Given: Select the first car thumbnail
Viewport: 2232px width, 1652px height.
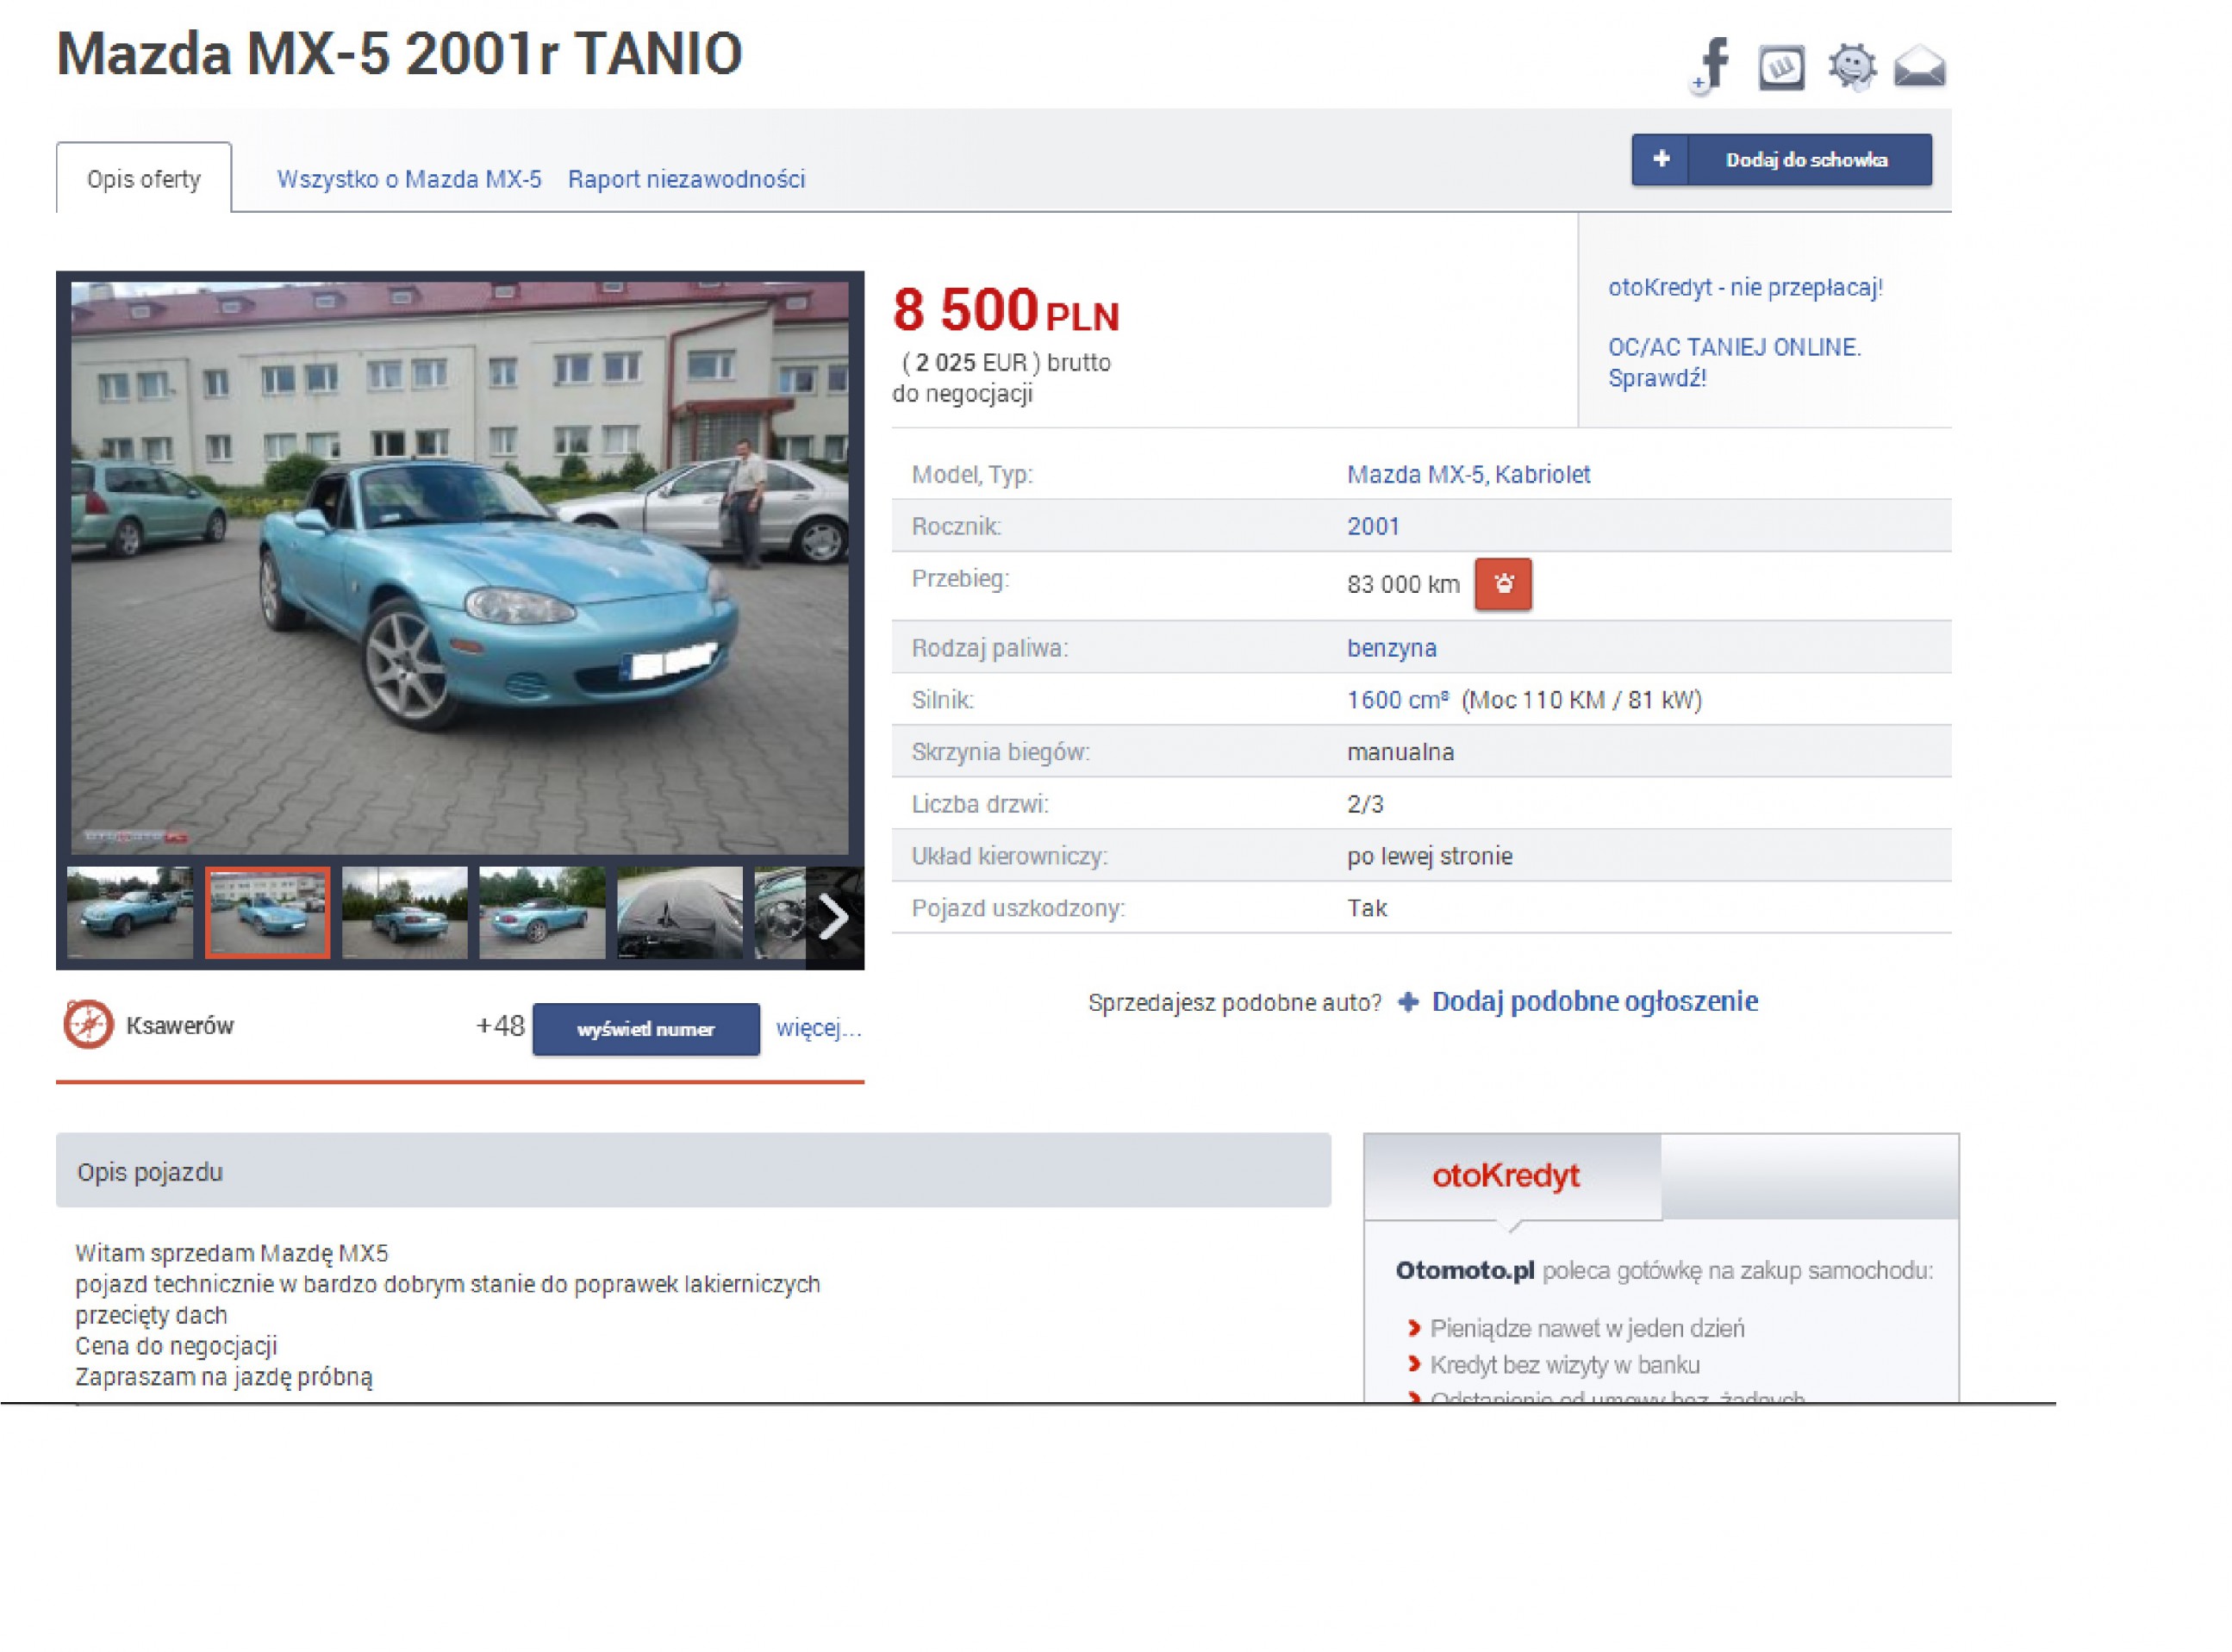Looking at the screenshot, I should point(130,913).
